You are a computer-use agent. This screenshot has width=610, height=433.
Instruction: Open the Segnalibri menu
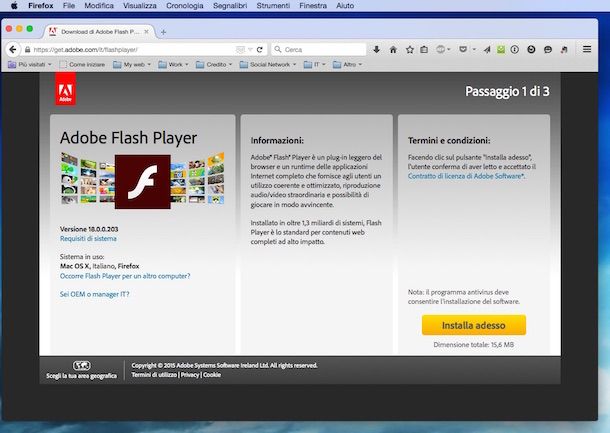[x=230, y=5]
